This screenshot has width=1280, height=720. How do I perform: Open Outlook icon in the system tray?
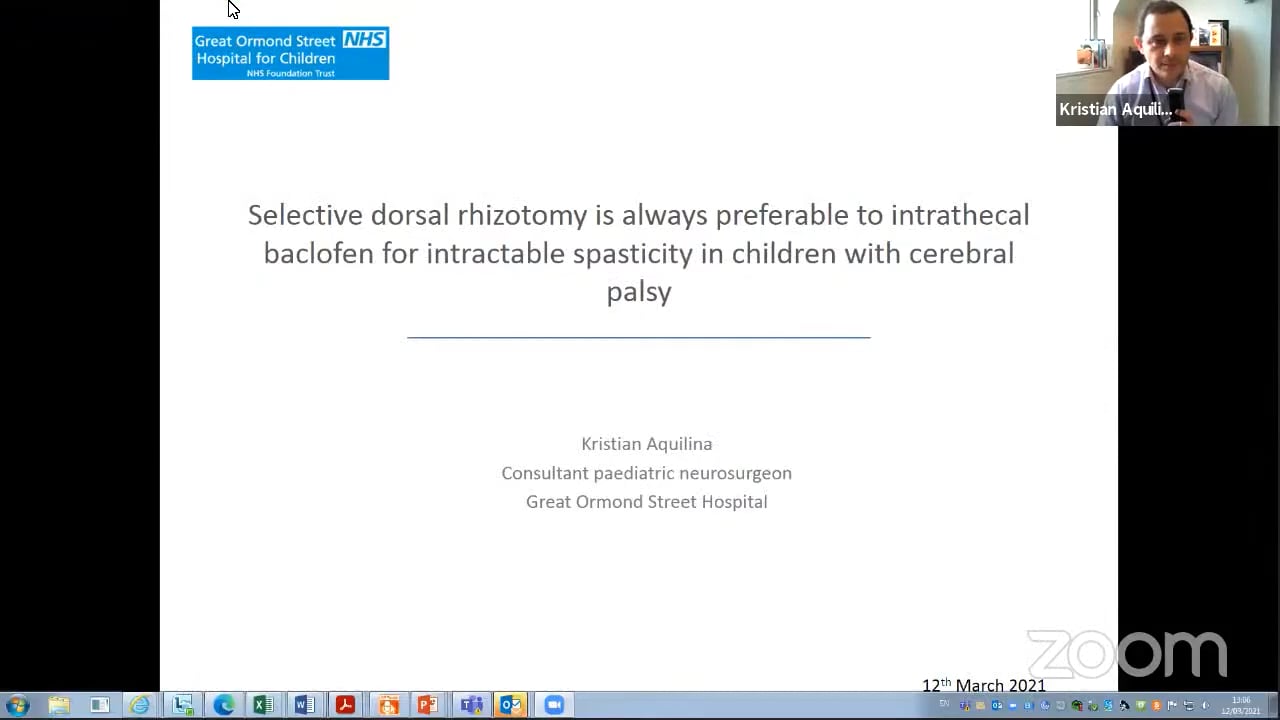[996, 706]
